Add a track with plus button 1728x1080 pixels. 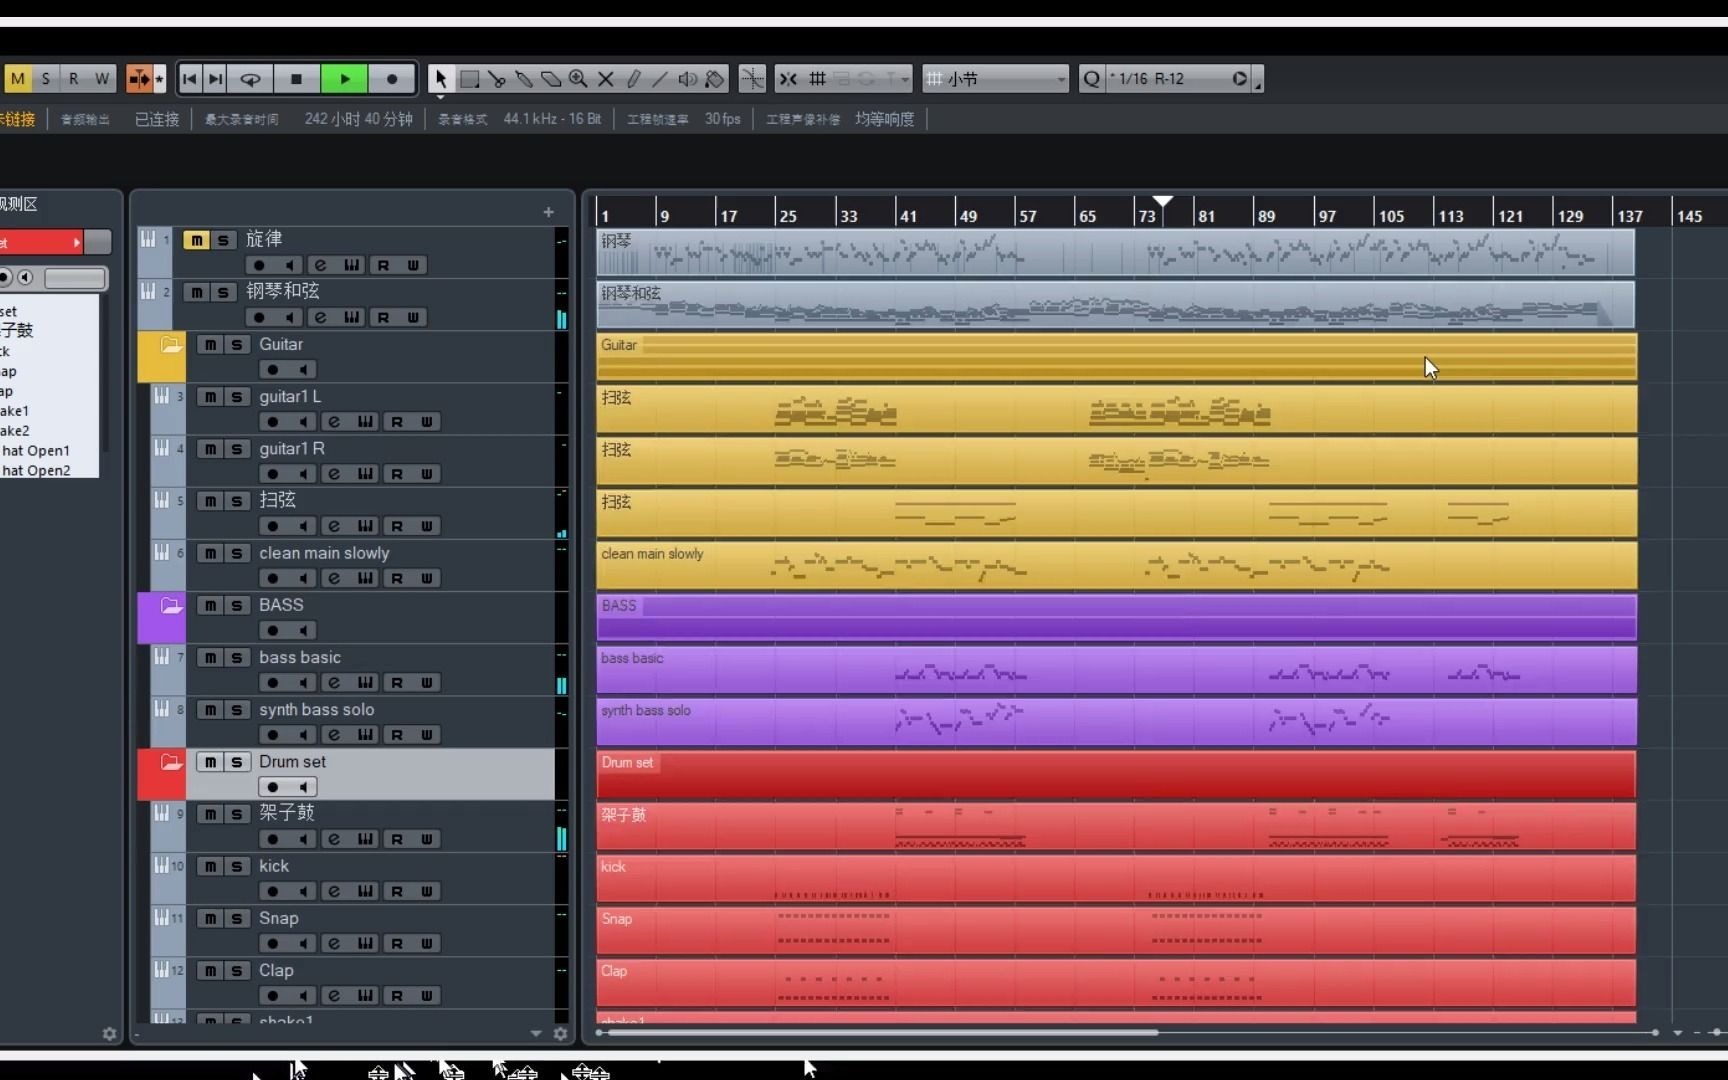tap(548, 212)
